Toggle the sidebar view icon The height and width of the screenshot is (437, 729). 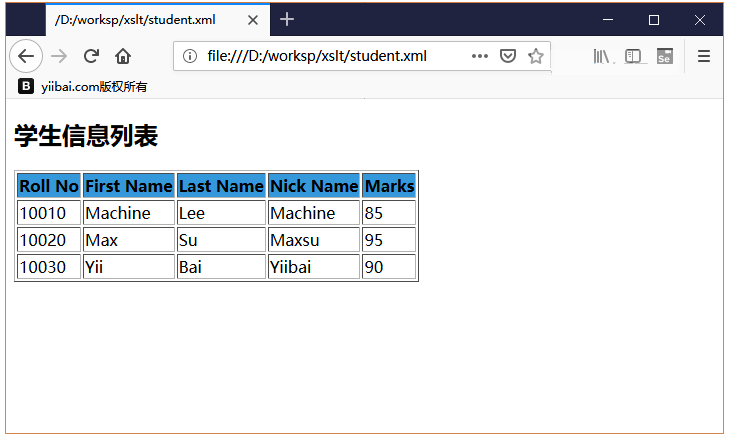coord(633,56)
